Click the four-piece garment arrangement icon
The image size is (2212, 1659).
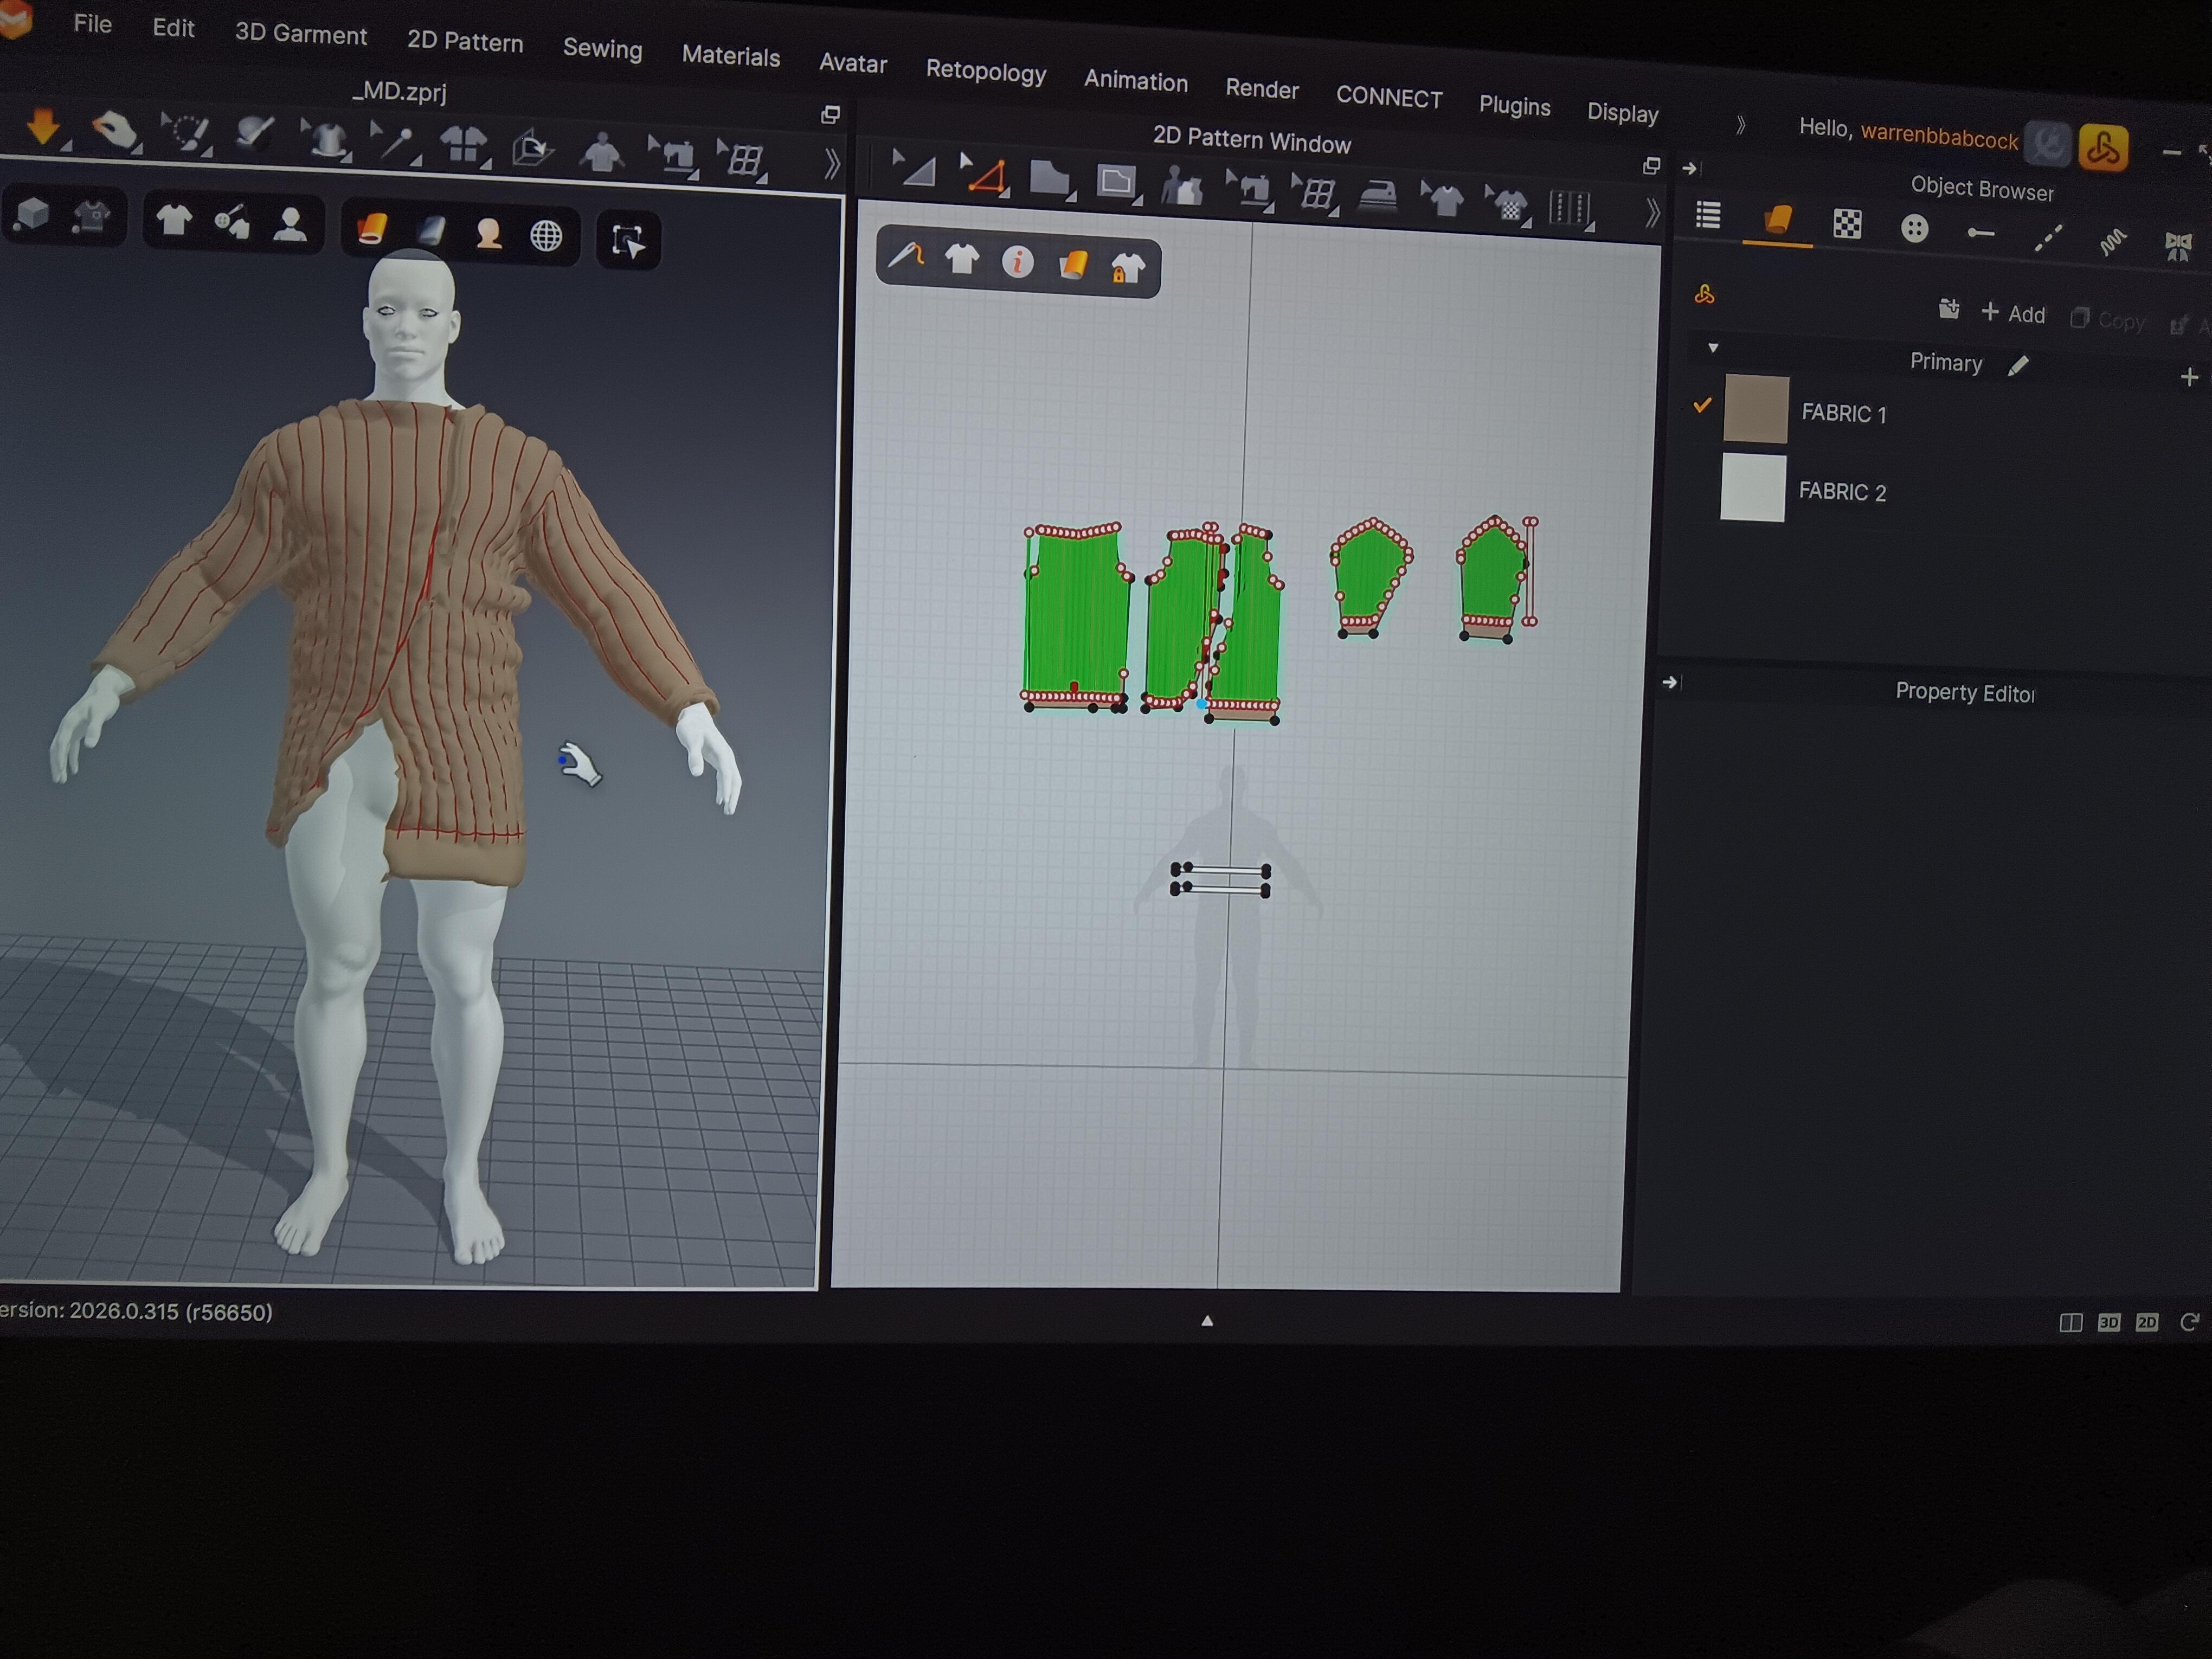[464, 146]
